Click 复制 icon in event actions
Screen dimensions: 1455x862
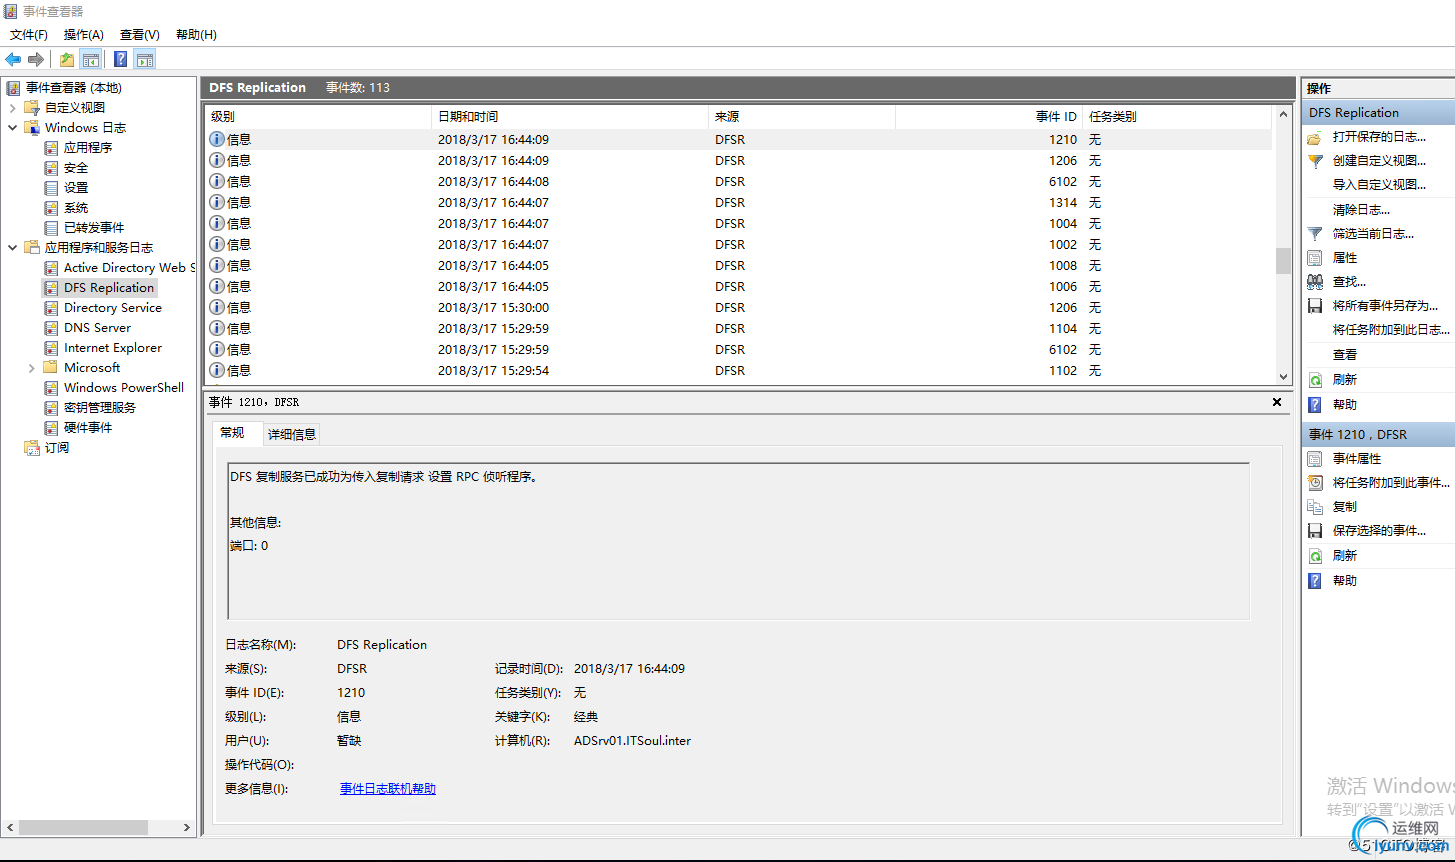[1315, 507]
